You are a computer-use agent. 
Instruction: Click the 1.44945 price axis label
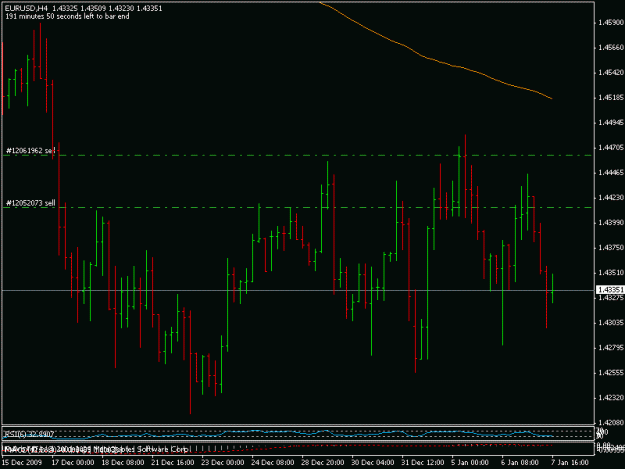coord(611,123)
